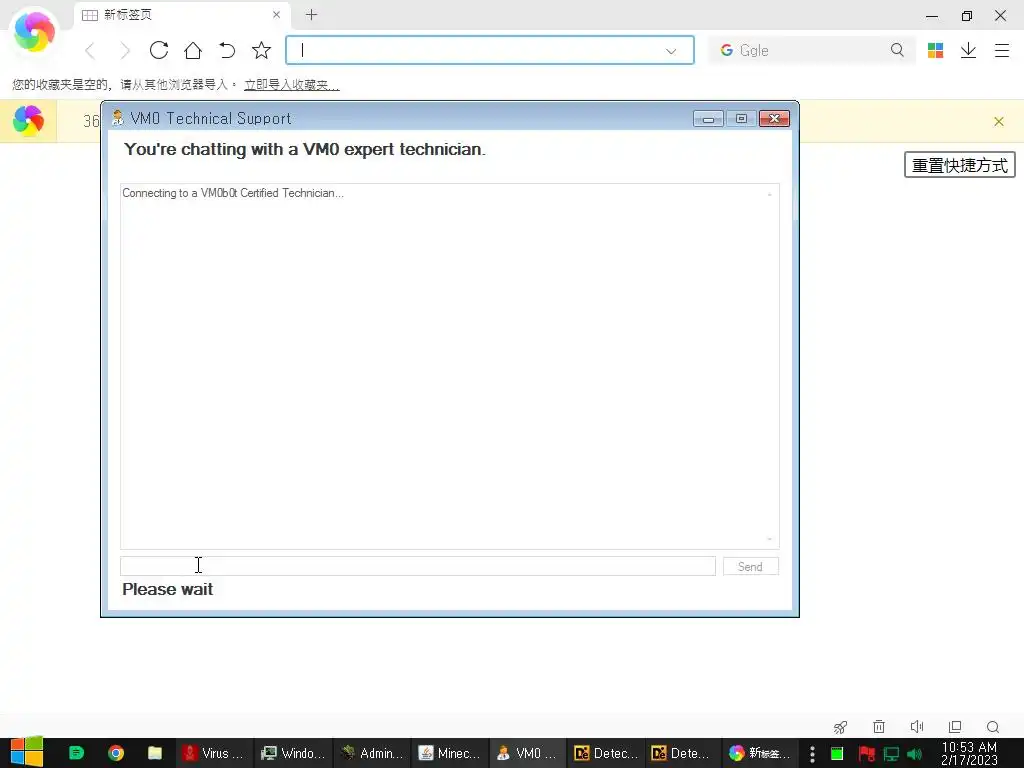The image size is (1024, 768).
Task: Open File Explorer folder in taskbar
Action: pyautogui.click(x=155, y=753)
